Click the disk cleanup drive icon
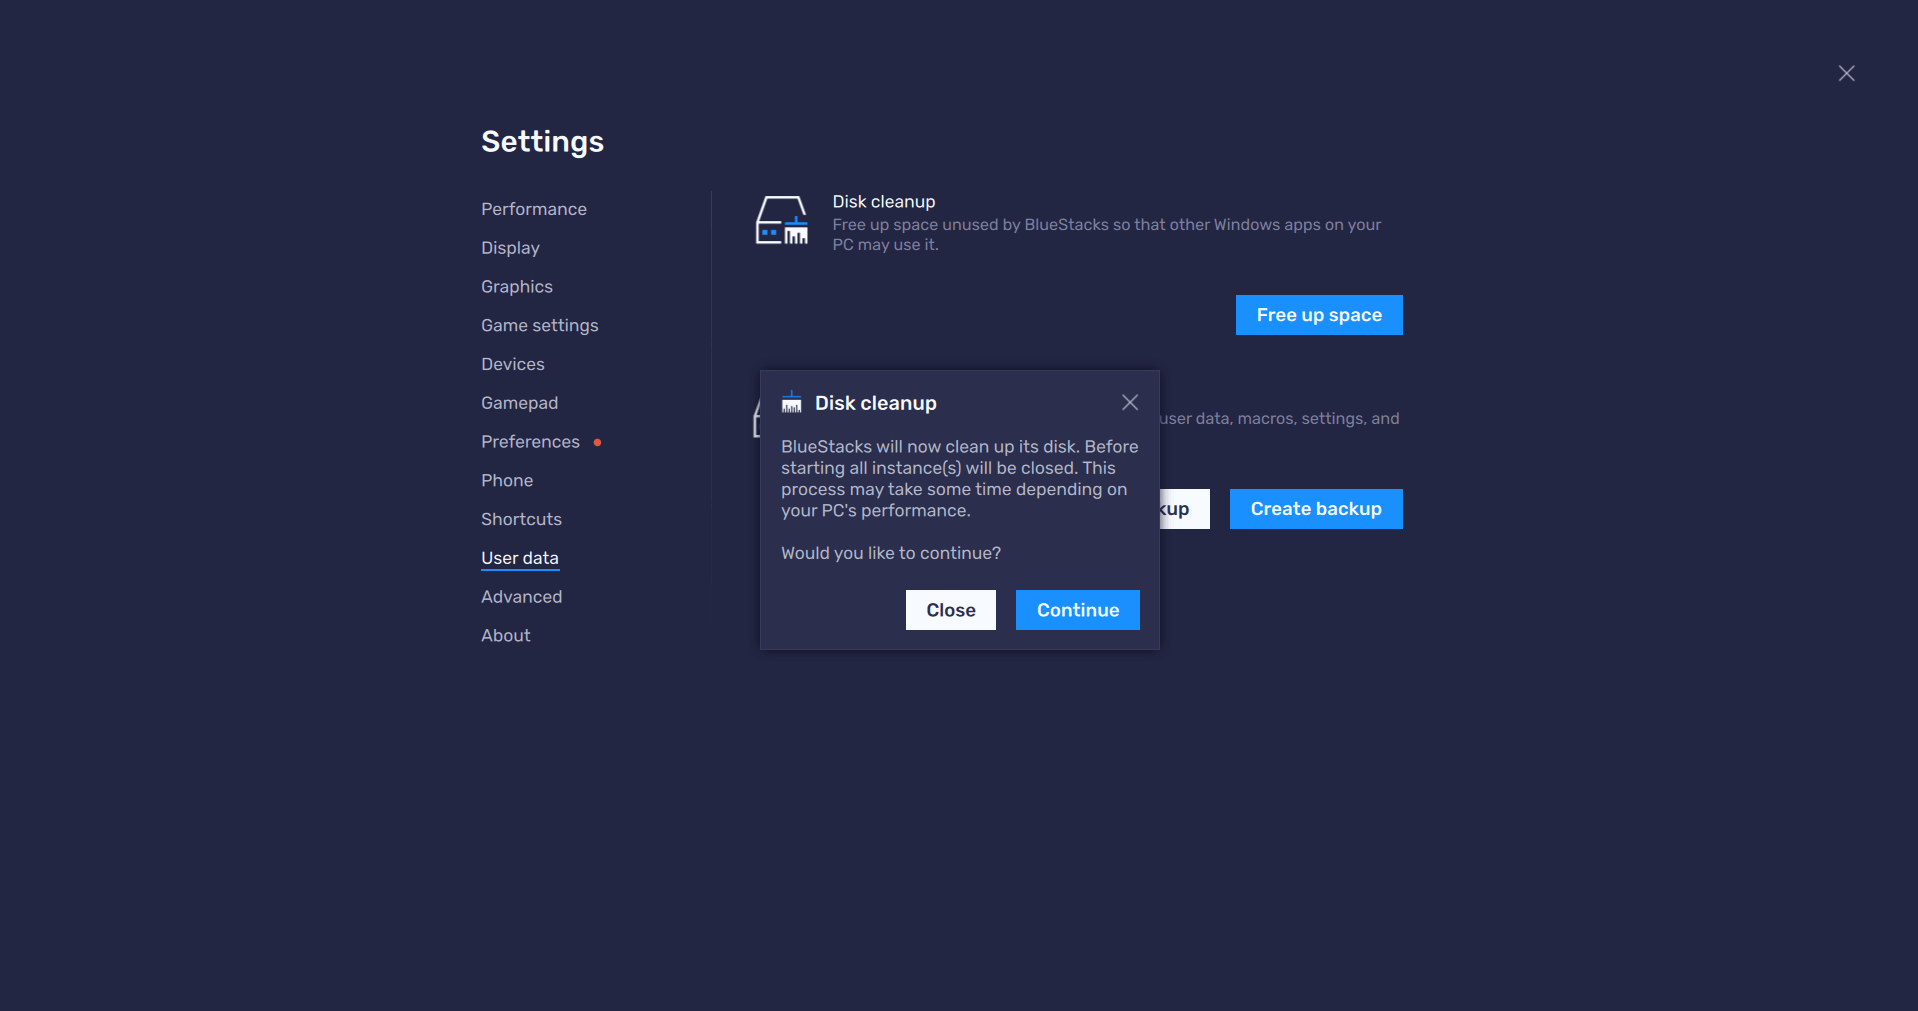This screenshot has height=1011, width=1918. pos(781,221)
